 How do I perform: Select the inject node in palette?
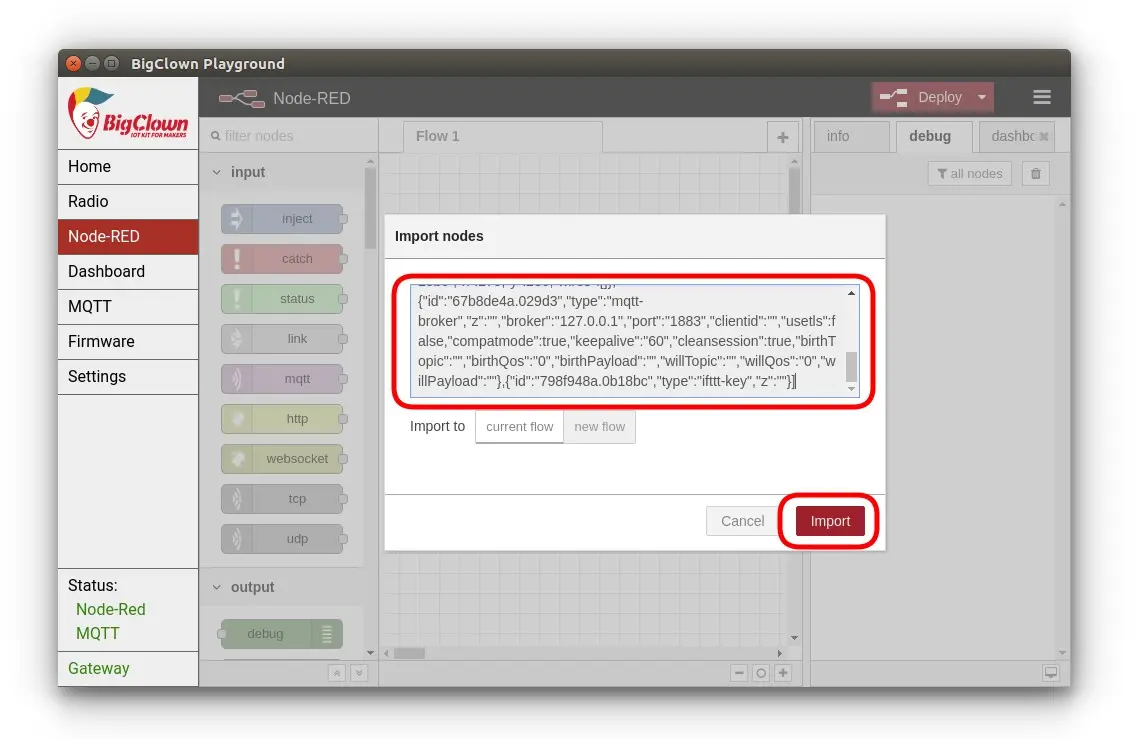(283, 219)
